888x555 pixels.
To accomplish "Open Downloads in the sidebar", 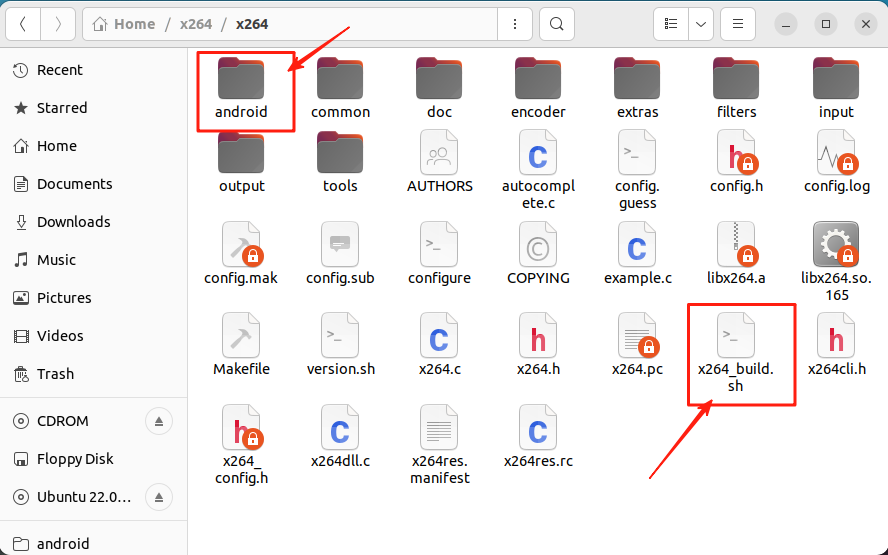I will pos(93,221).
